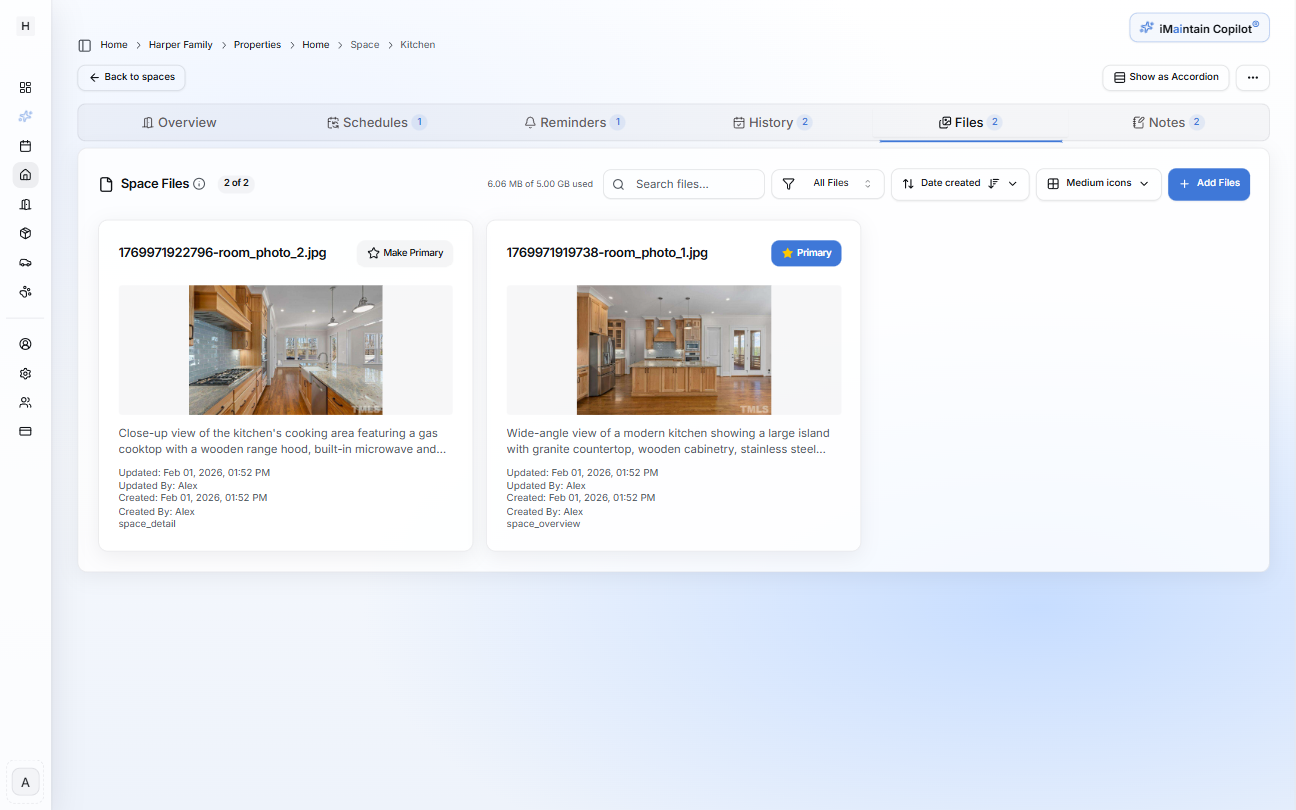
Task: Open the settings gear in the sidebar
Action: (25, 373)
